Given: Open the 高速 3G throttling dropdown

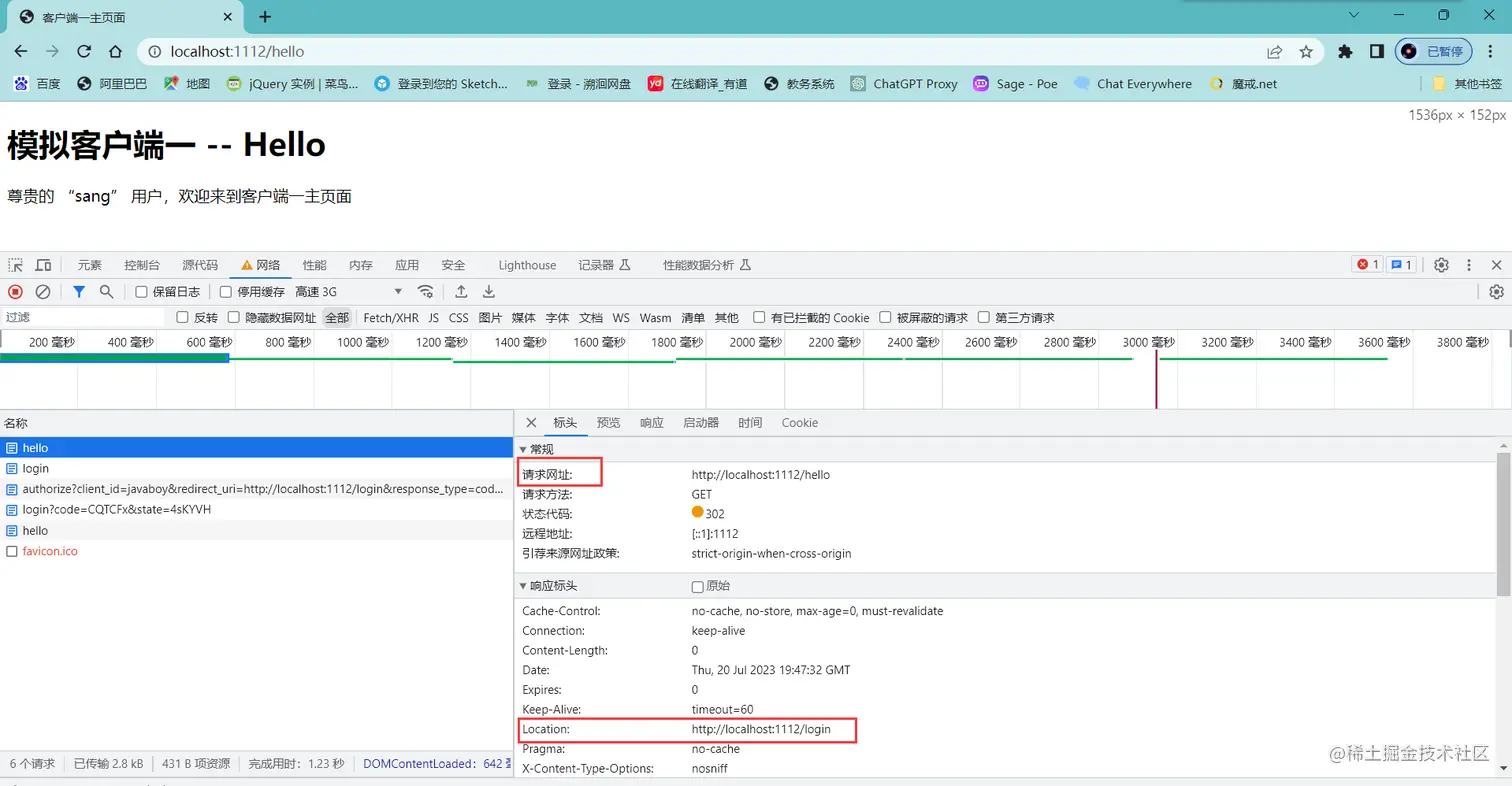Looking at the screenshot, I should 348,292.
